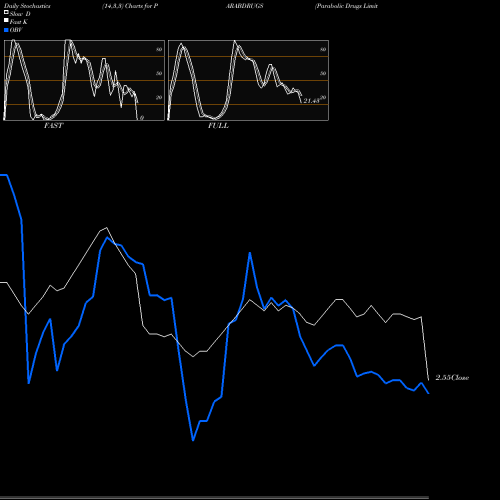This screenshot has height=500, width=500.
Task: Click the 'FAST' chart label
Action: [x=53, y=126]
